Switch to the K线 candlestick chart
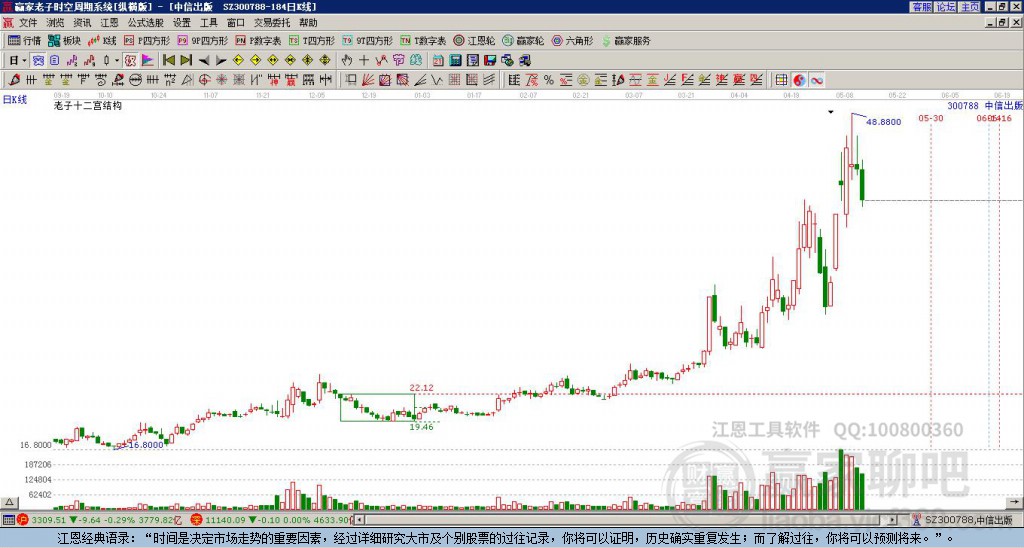The height and width of the screenshot is (548, 1024). (102, 40)
